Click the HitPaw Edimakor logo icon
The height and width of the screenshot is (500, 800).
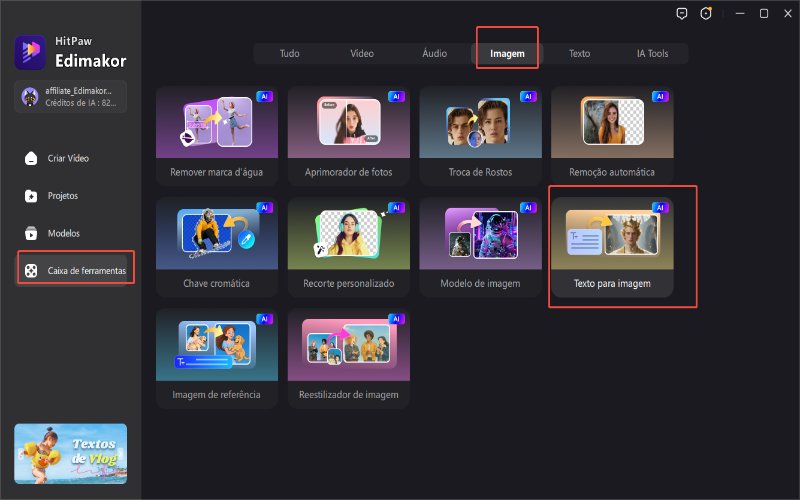[27, 50]
